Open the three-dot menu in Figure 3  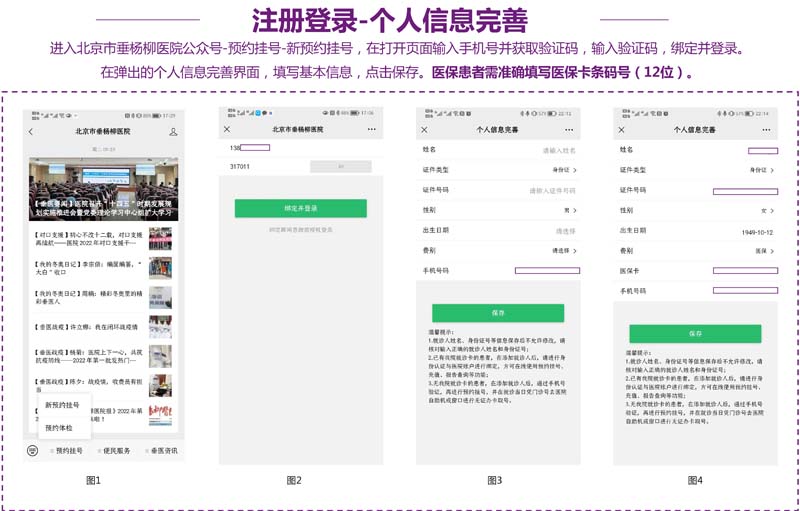(x=569, y=130)
